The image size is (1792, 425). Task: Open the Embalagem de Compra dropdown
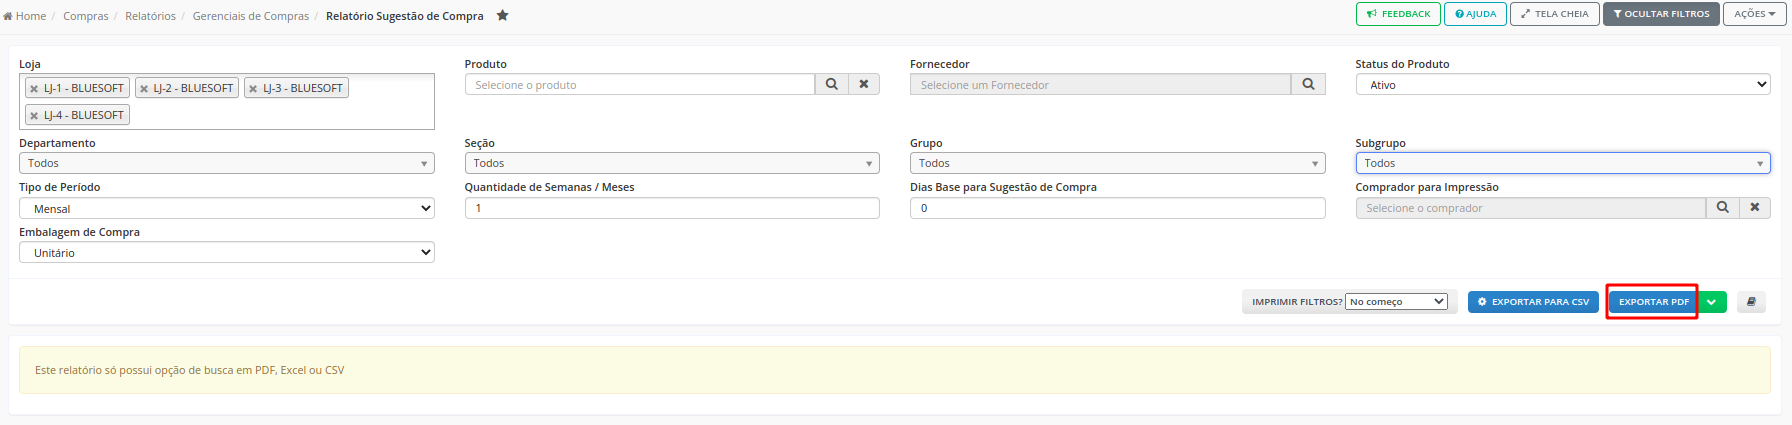coord(226,253)
